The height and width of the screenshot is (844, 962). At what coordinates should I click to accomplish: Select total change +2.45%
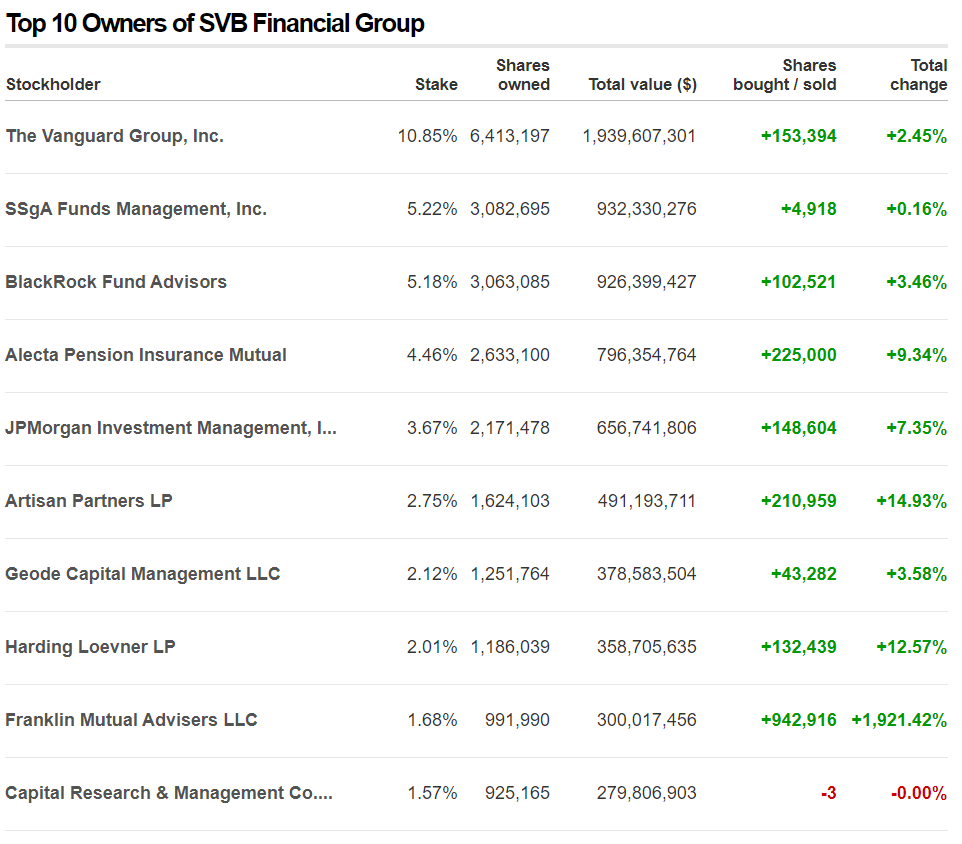[917, 136]
